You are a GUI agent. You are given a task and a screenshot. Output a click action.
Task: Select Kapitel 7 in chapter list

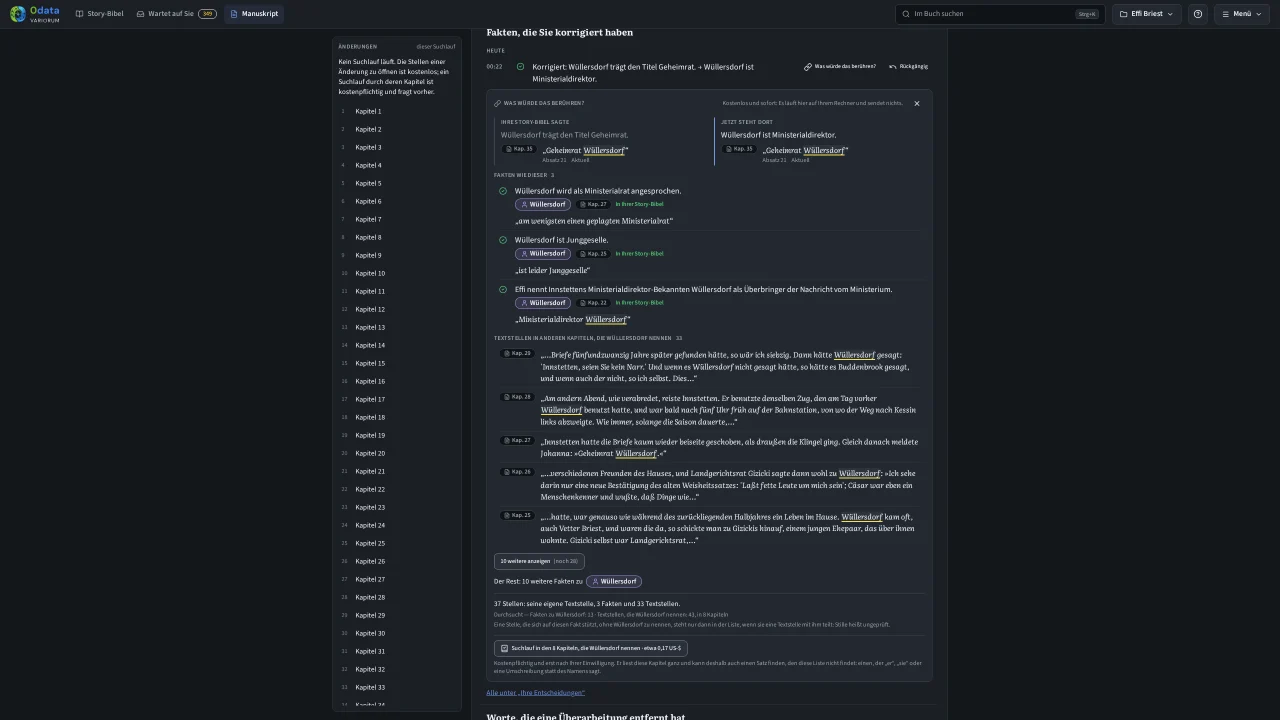397,219
